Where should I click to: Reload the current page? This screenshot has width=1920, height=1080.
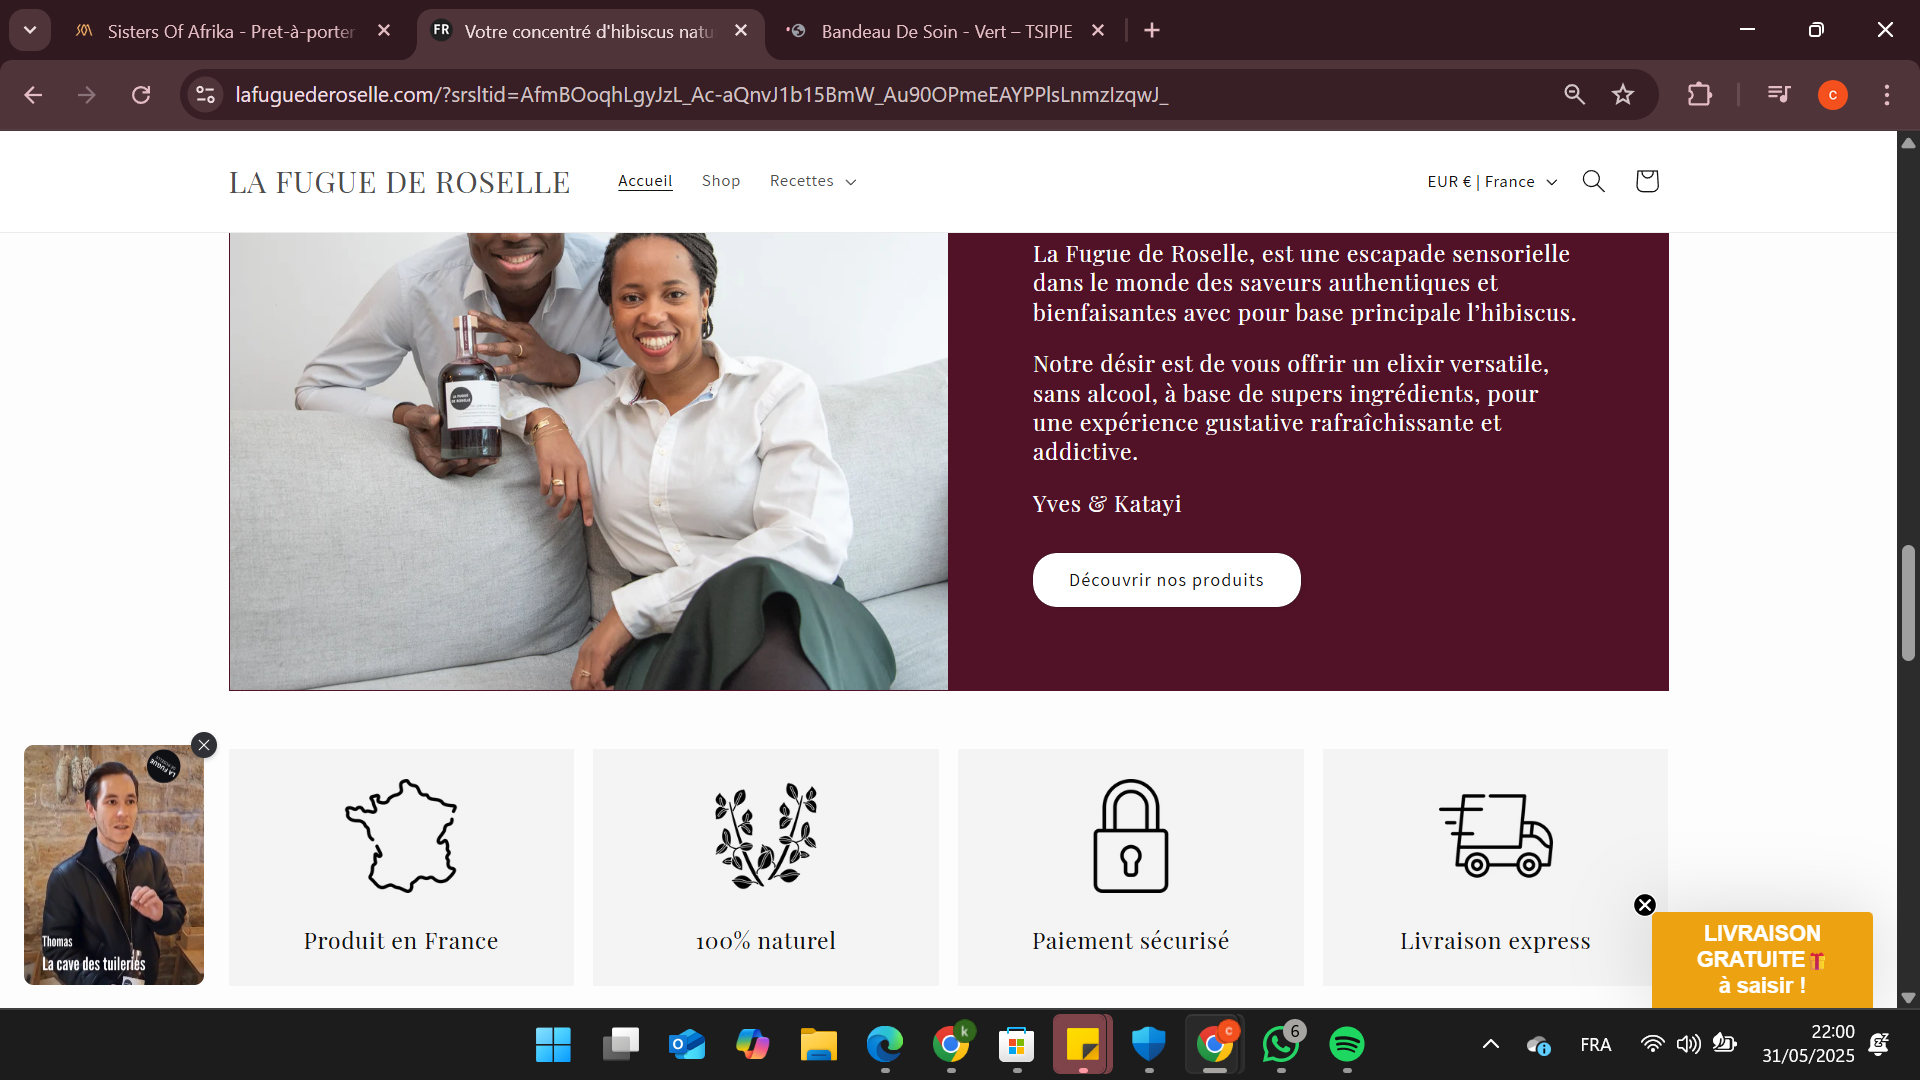[141, 95]
